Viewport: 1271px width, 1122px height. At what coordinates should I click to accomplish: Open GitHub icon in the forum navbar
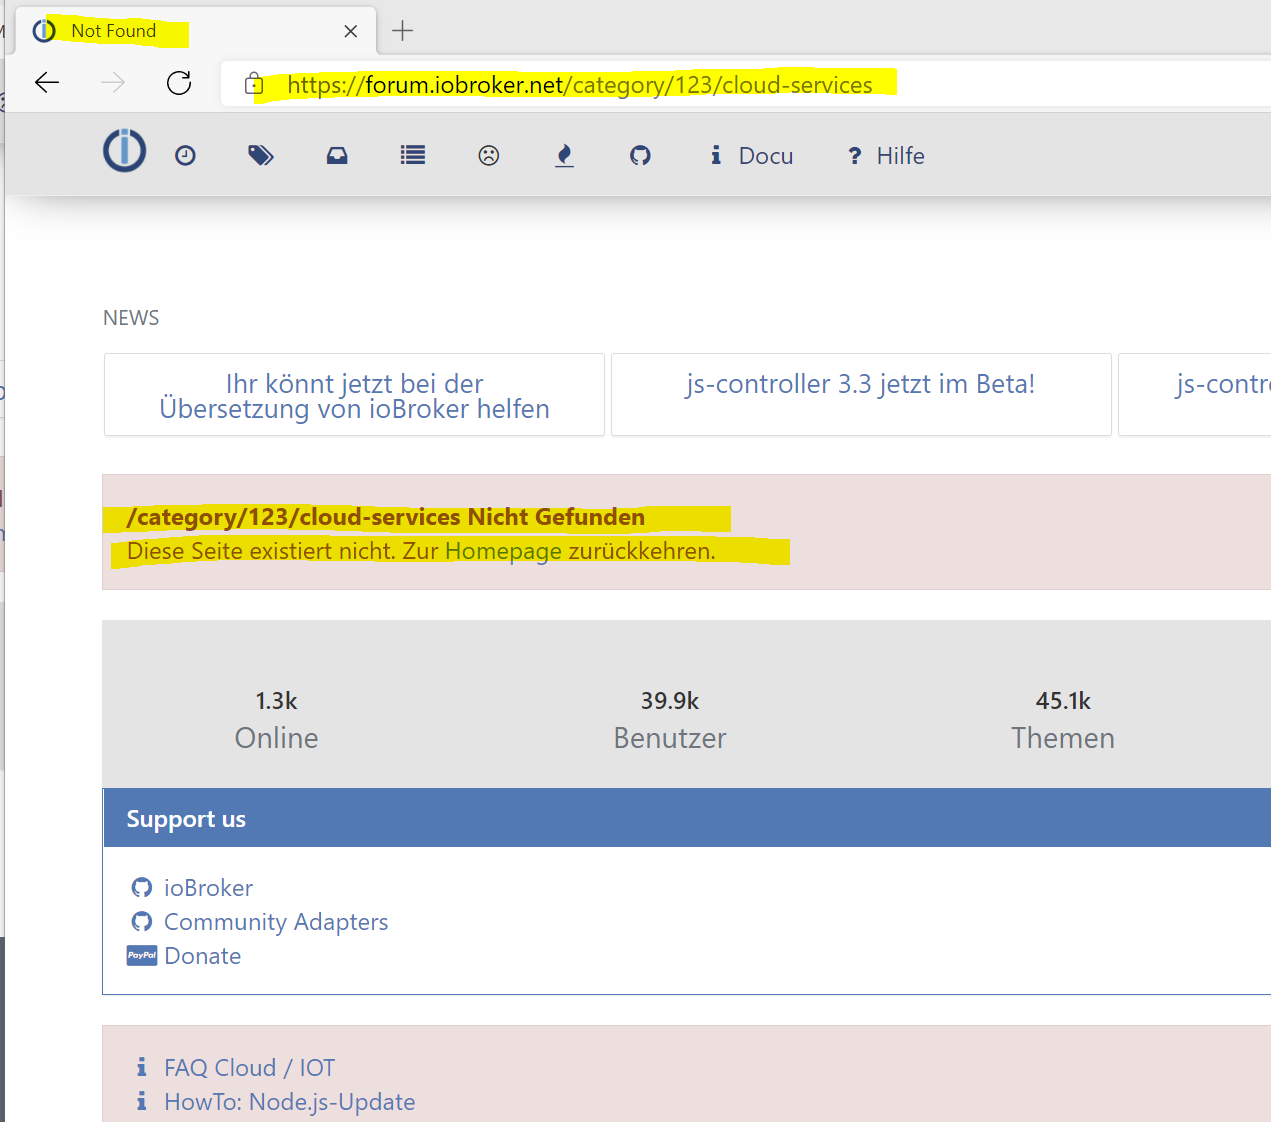tap(640, 155)
